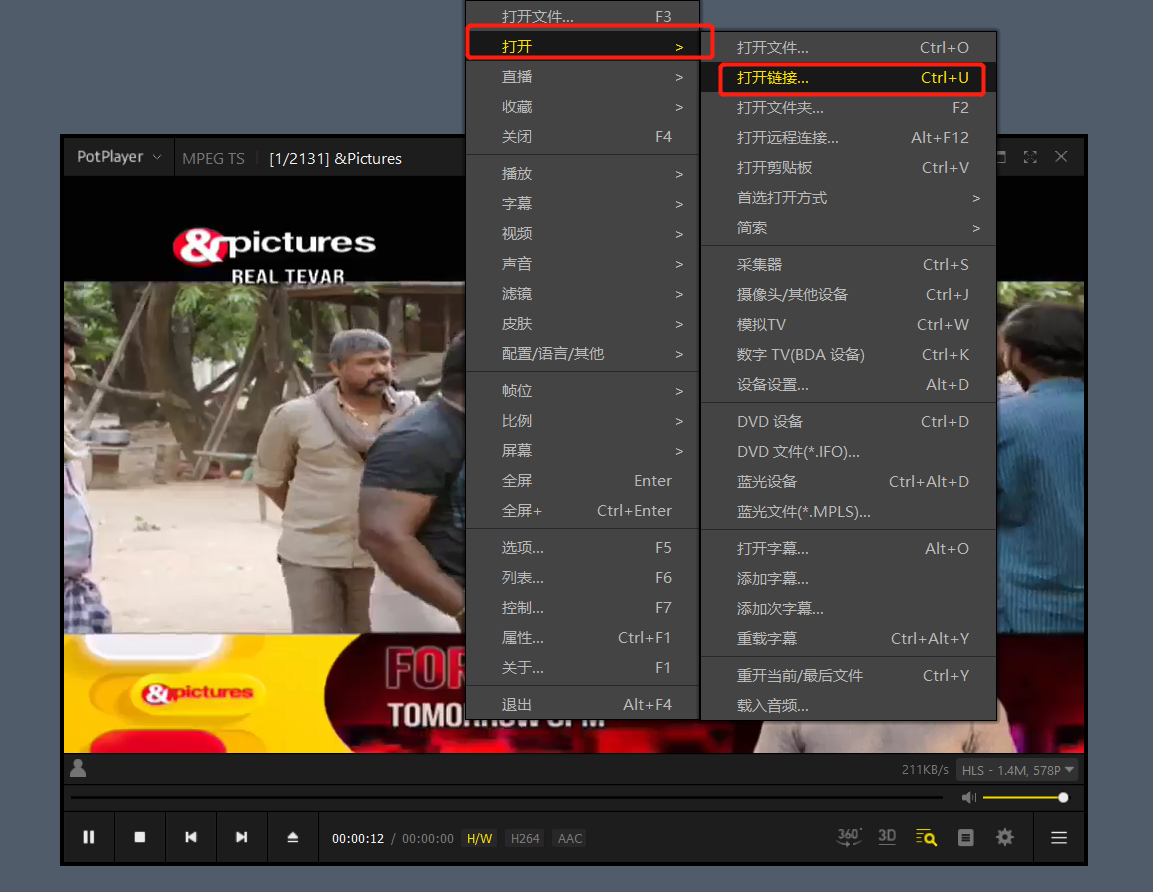
Task: Click the stop playback button
Action: point(140,837)
